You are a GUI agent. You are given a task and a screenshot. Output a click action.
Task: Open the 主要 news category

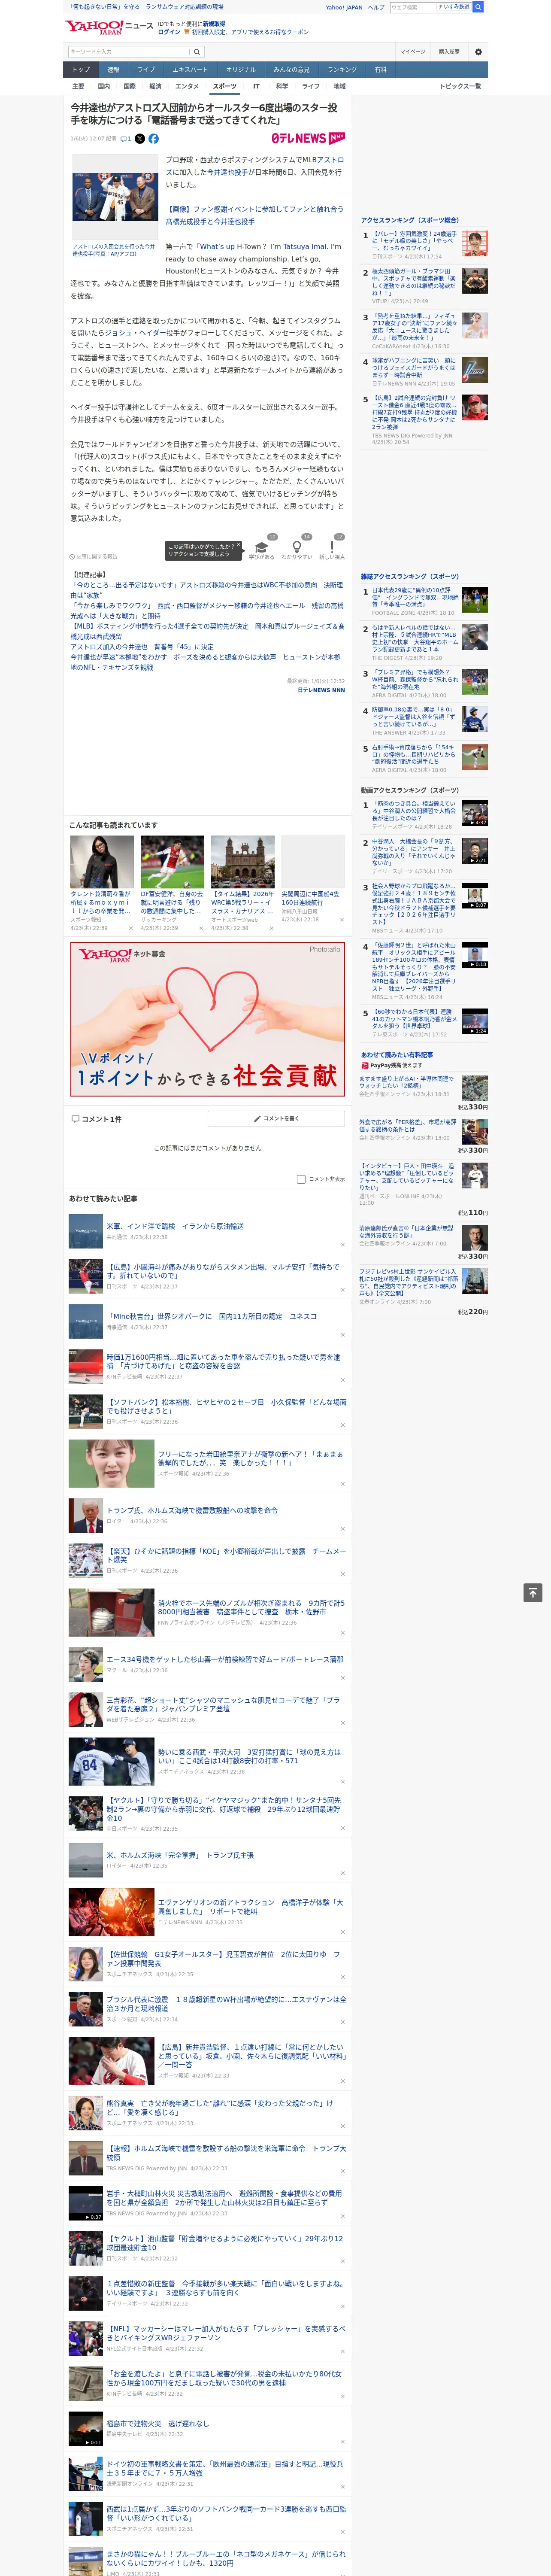pyautogui.click(x=78, y=86)
